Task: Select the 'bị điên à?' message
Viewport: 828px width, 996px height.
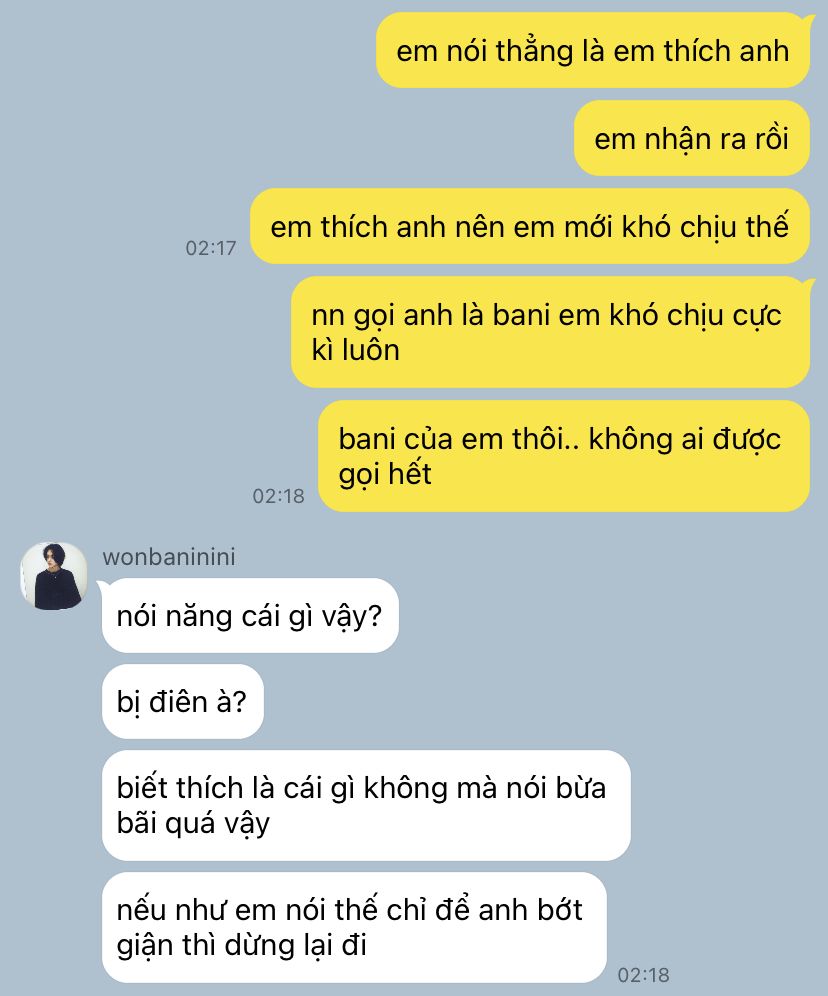Action: (x=183, y=701)
